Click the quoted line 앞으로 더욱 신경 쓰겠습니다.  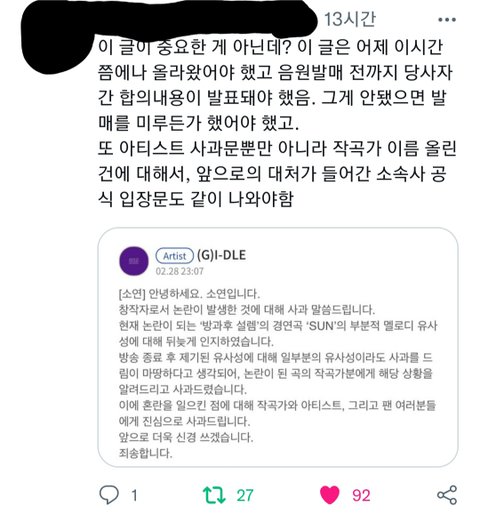(186, 437)
